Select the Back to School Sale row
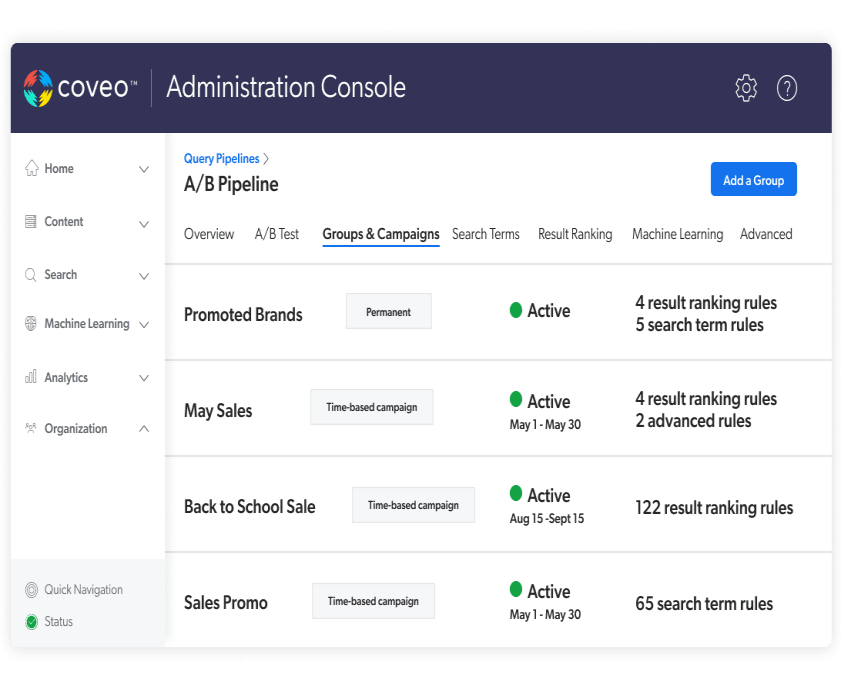Viewport: 841px width, 698px height. [x=249, y=507]
